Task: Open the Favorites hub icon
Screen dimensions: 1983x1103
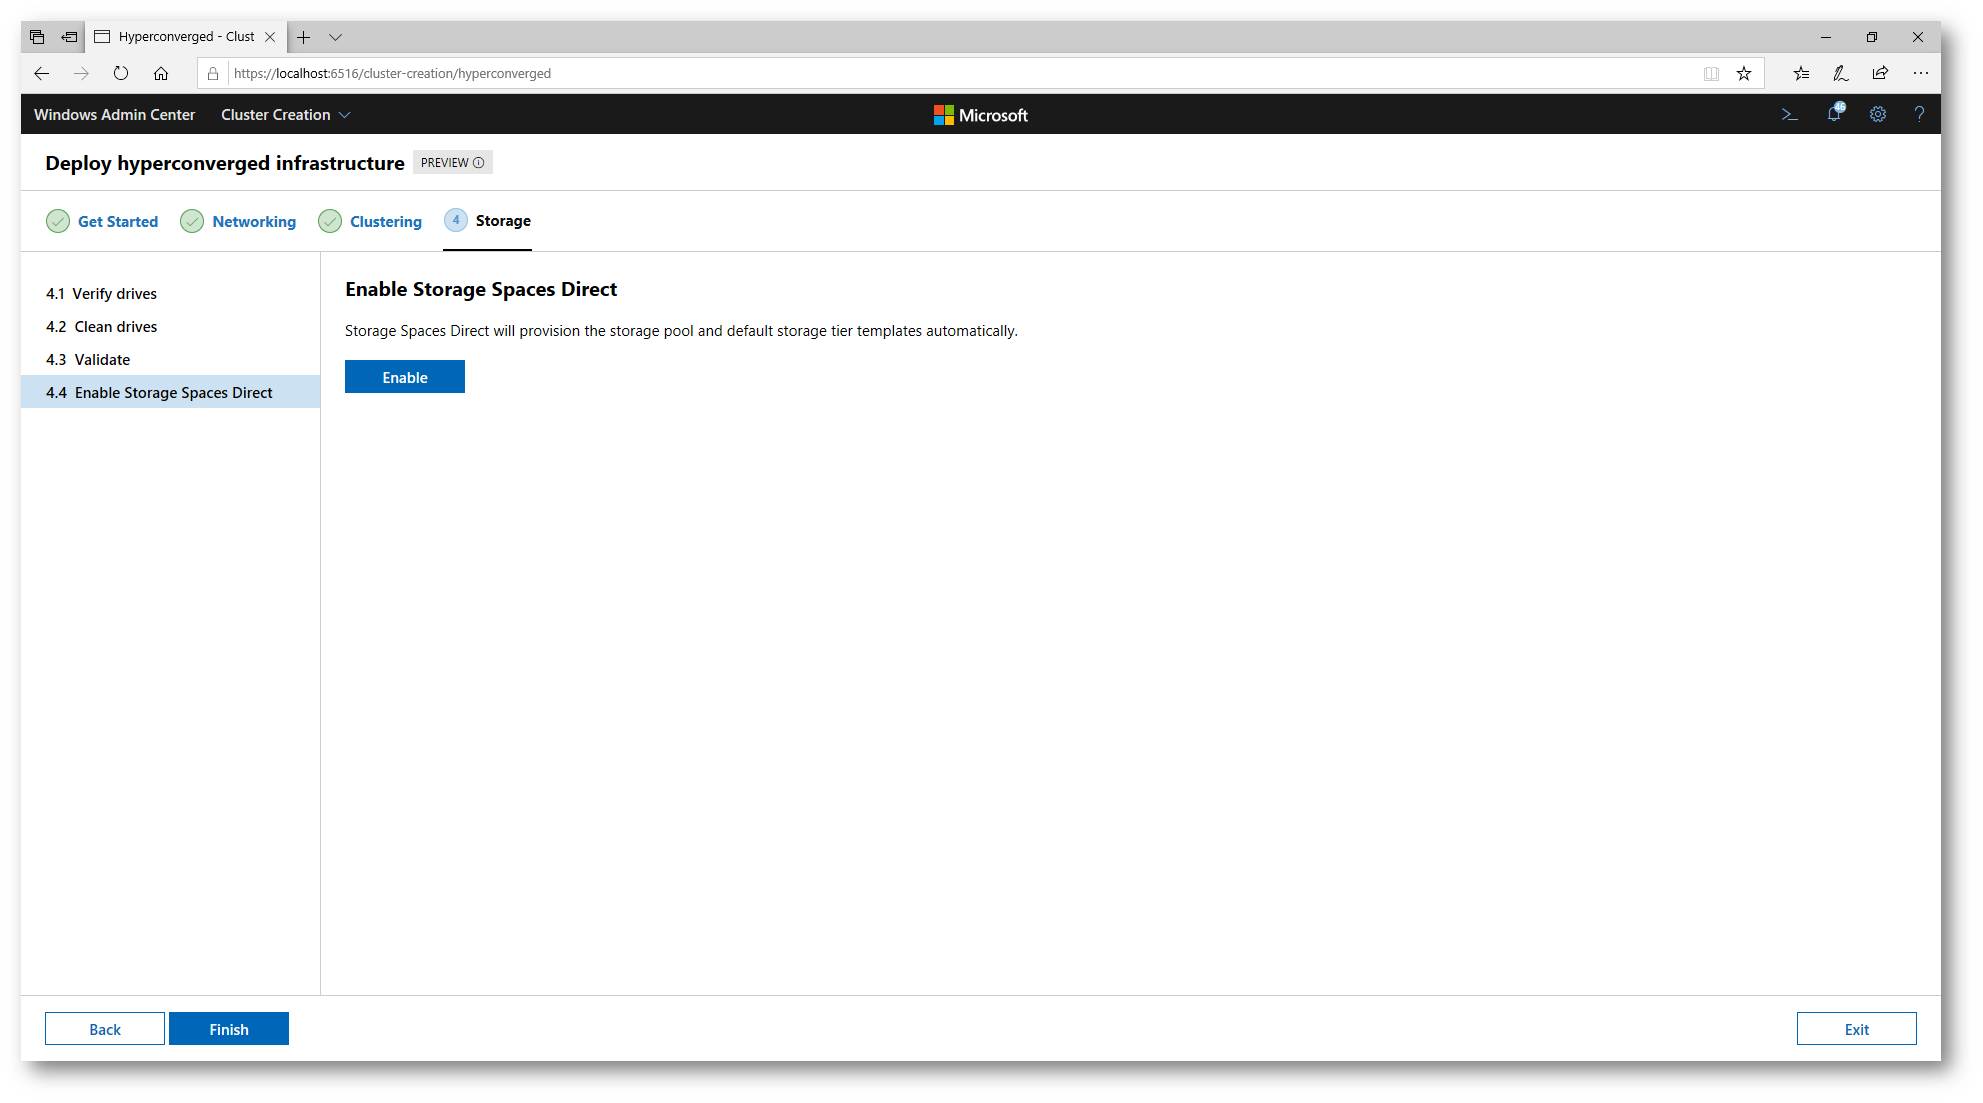Action: (x=1801, y=73)
